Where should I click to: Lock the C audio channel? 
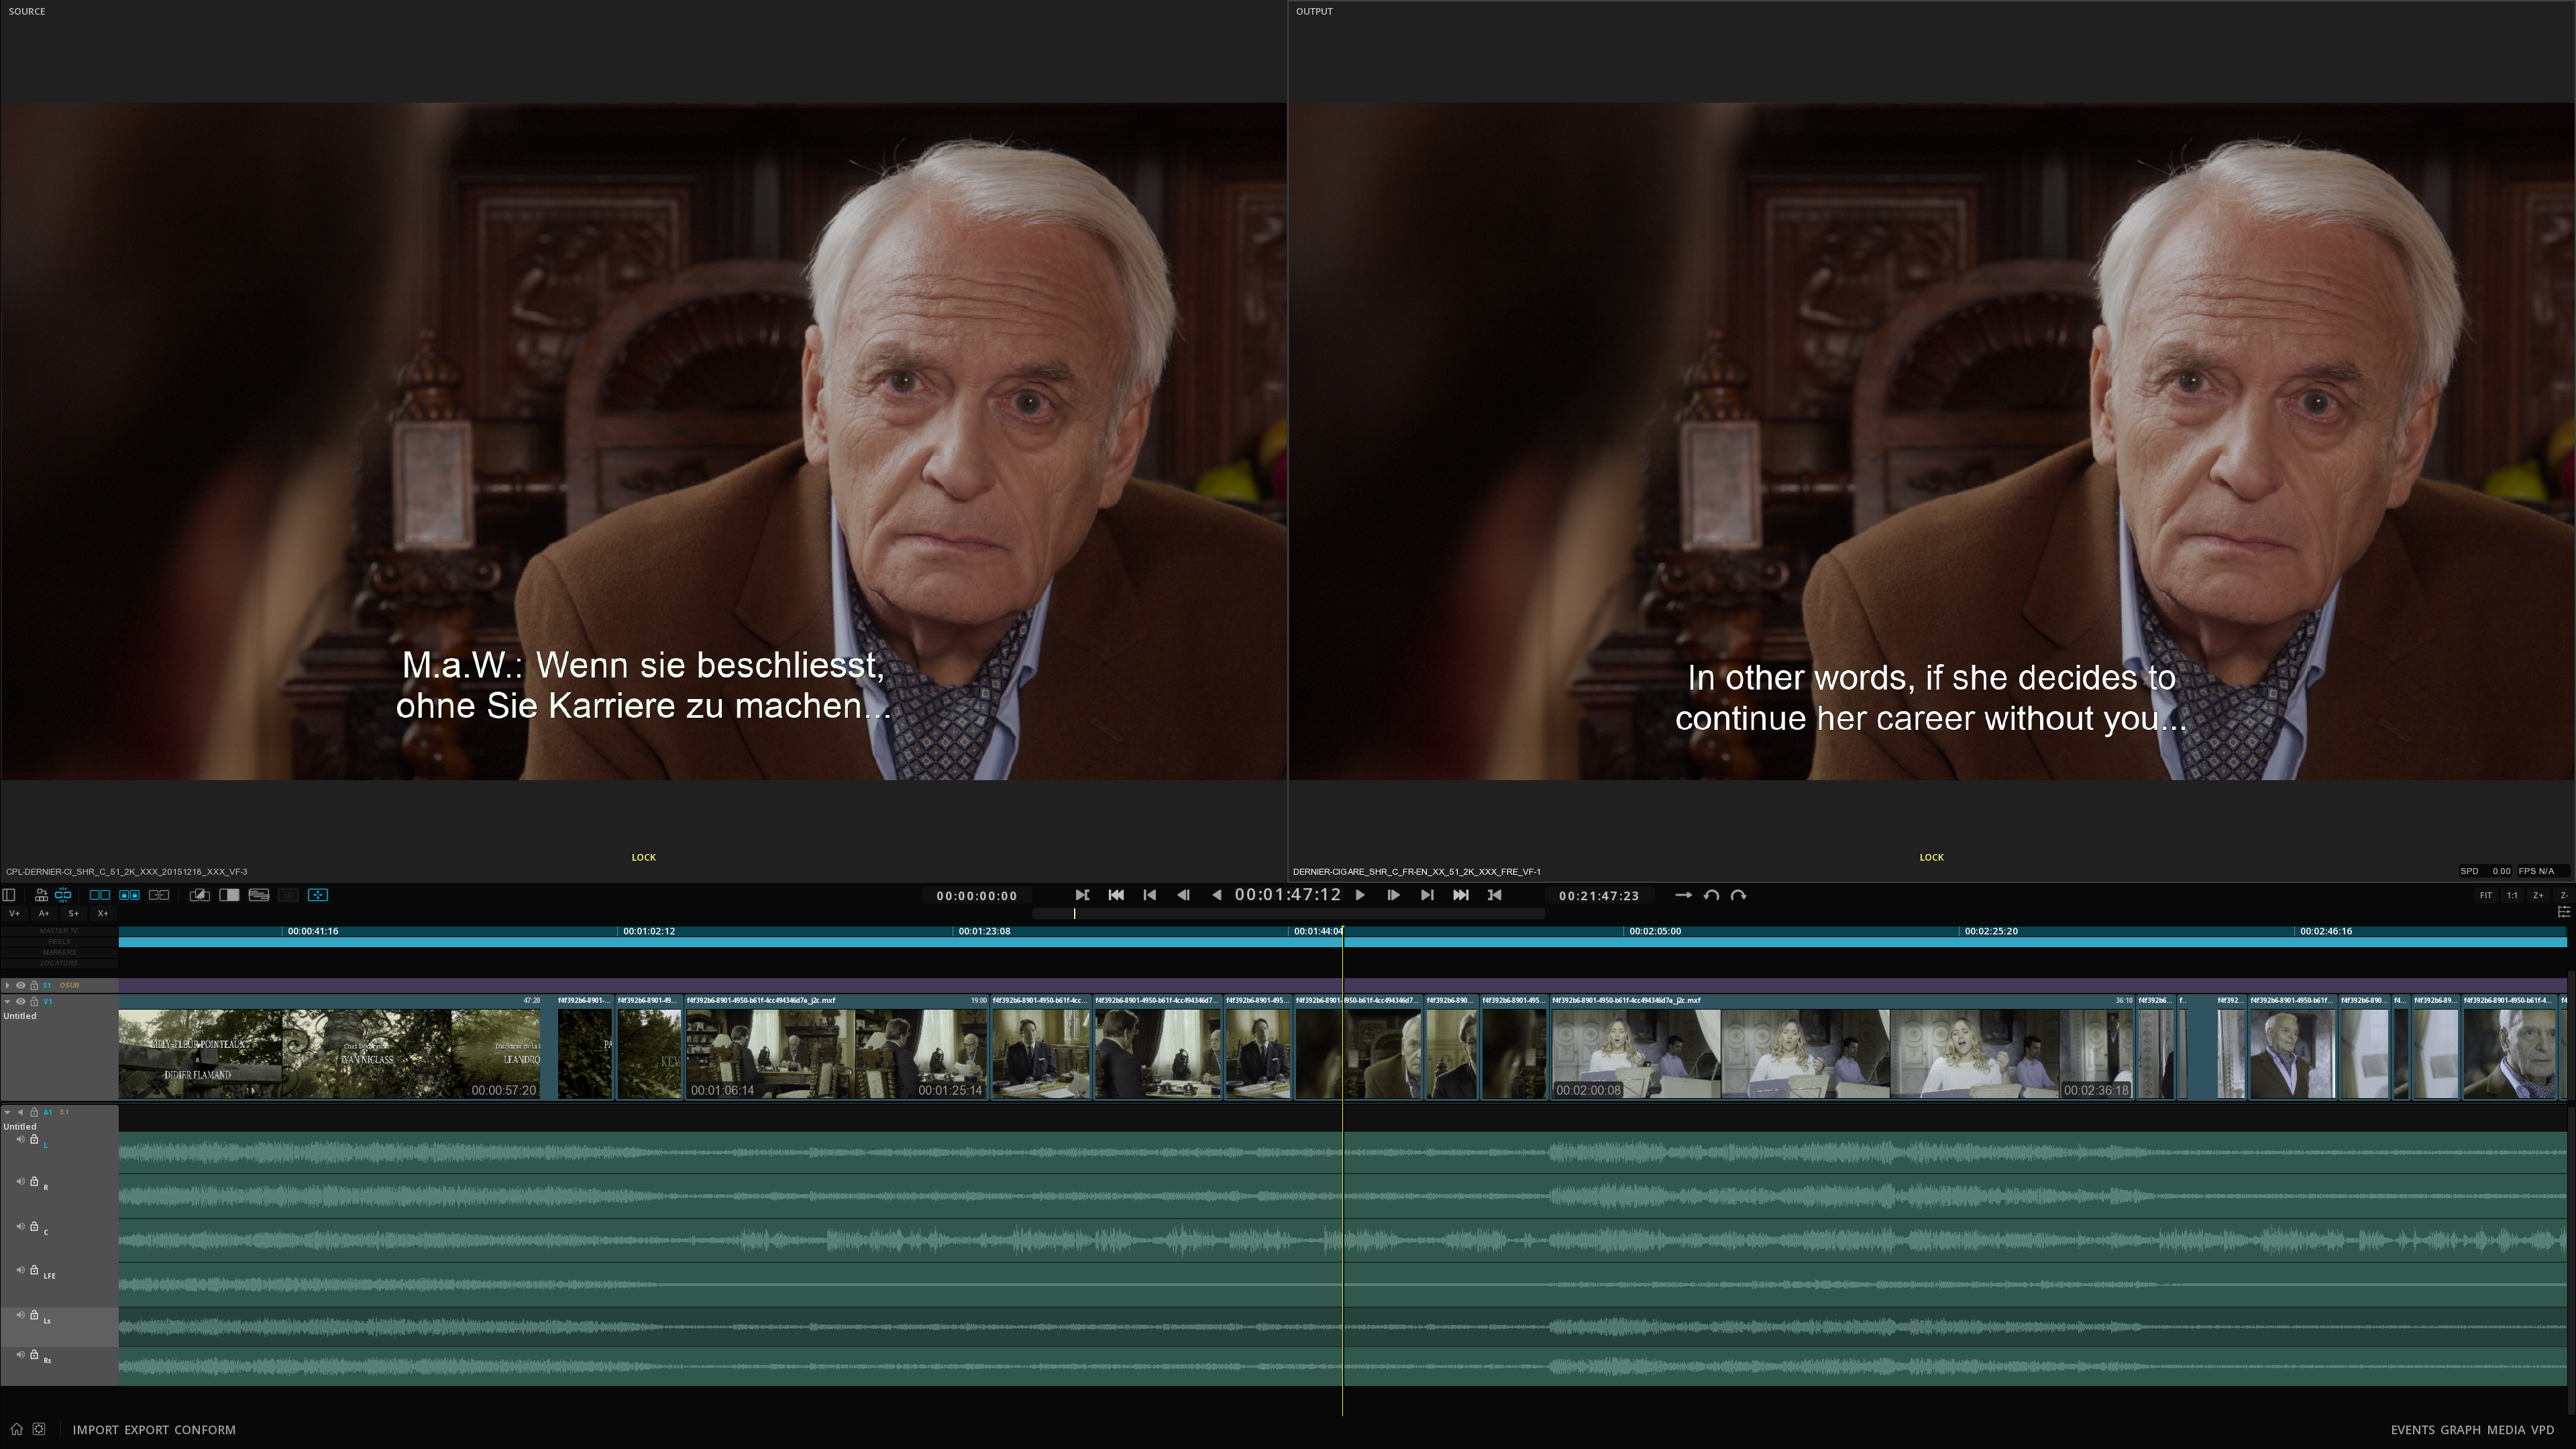[x=34, y=1226]
